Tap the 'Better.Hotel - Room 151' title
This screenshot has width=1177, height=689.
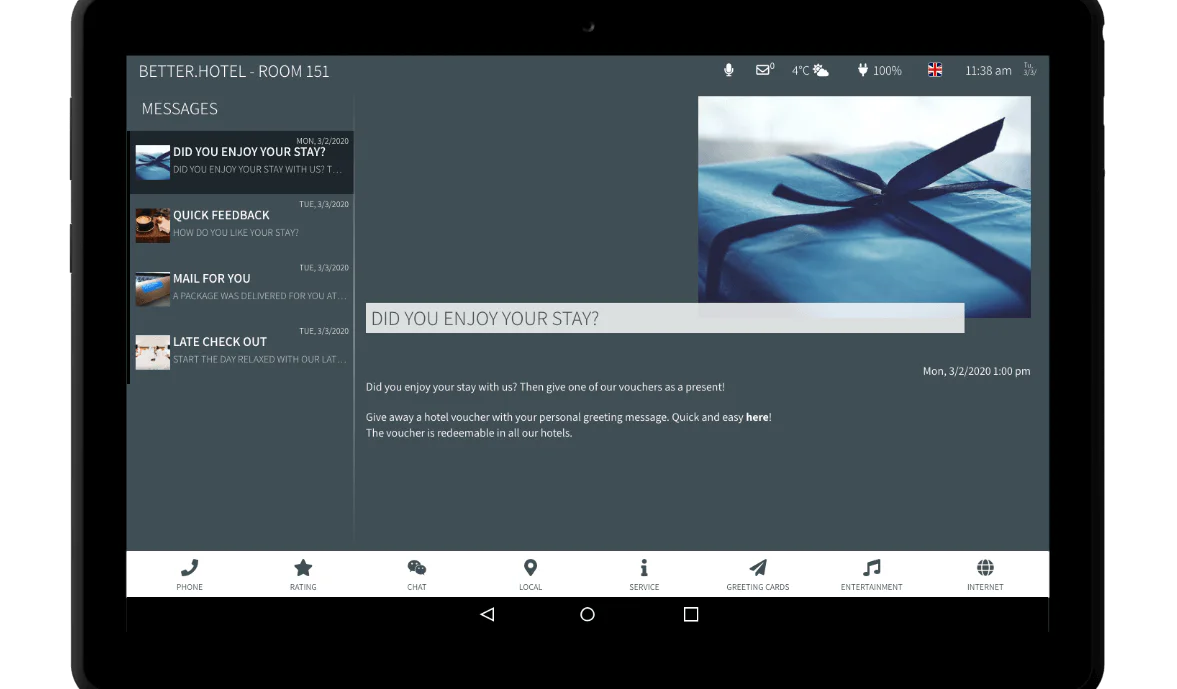pyautogui.click(x=233, y=71)
